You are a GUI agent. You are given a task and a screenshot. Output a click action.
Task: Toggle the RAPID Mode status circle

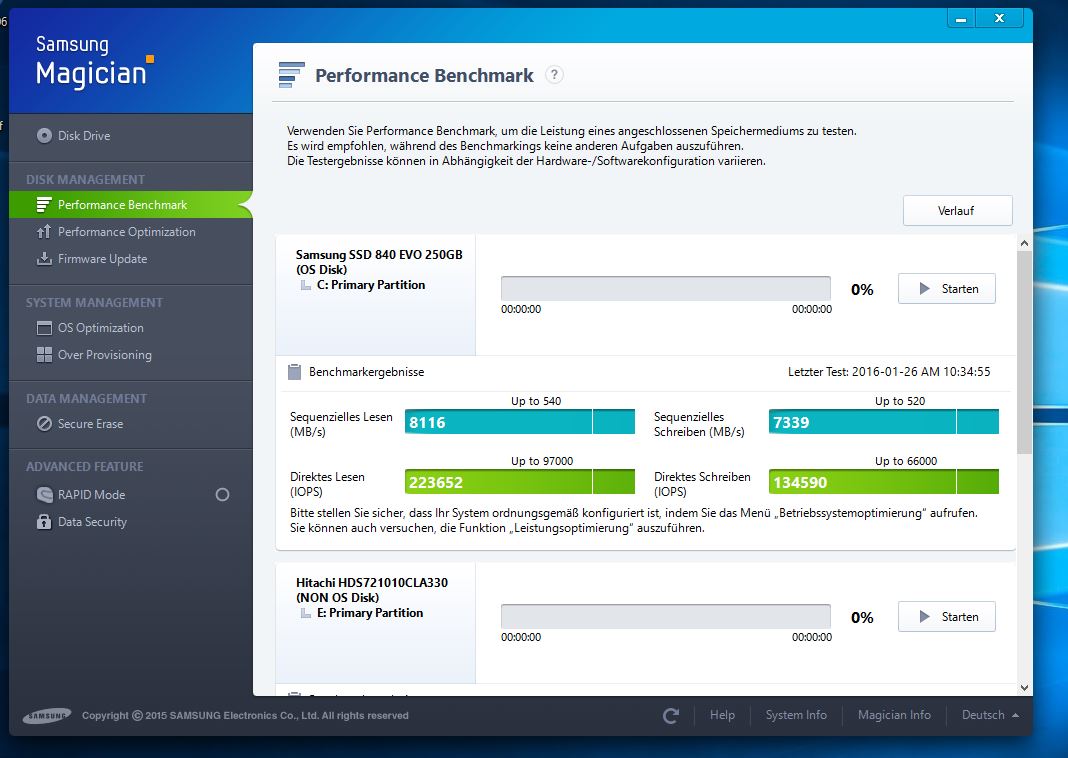tap(222, 494)
